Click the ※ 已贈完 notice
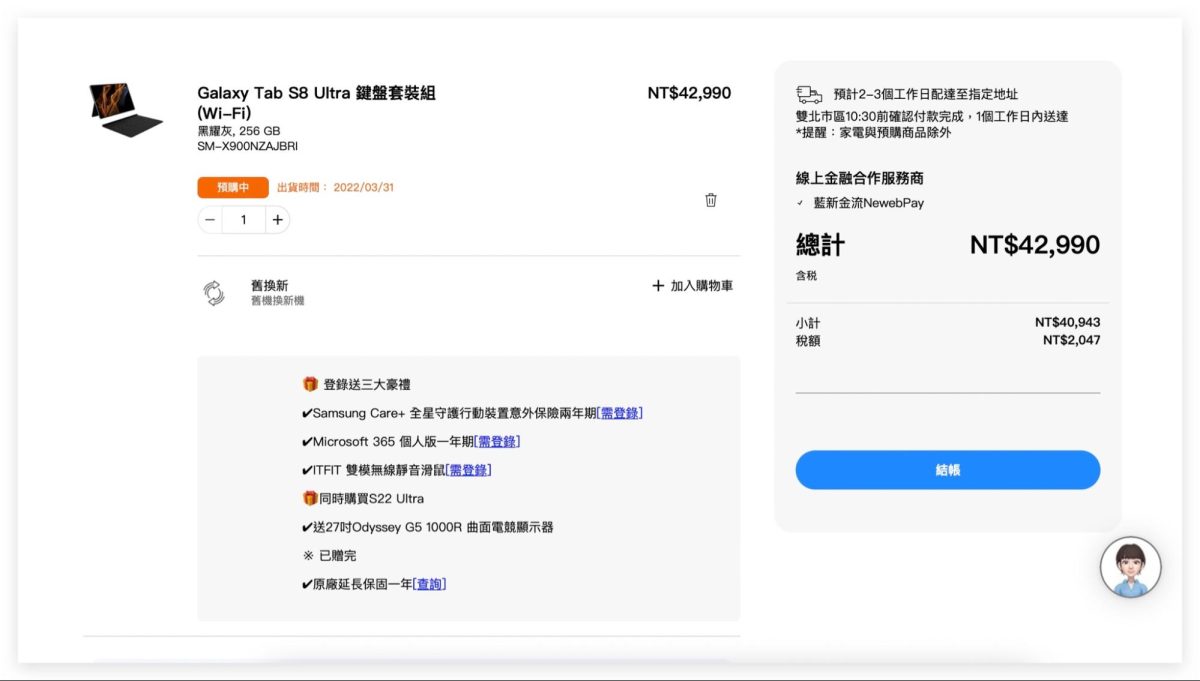This screenshot has width=1200, height=681. (x=329, y=555)
